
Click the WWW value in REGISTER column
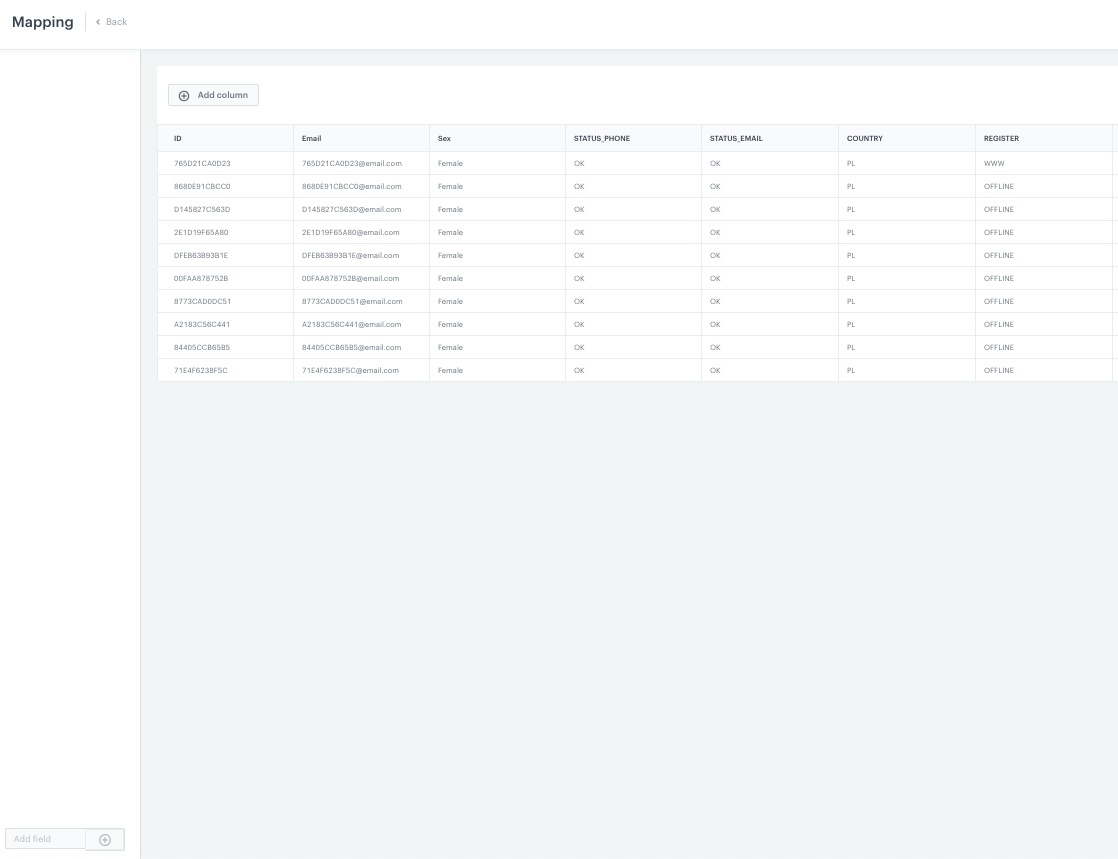[x=994, y=163]
